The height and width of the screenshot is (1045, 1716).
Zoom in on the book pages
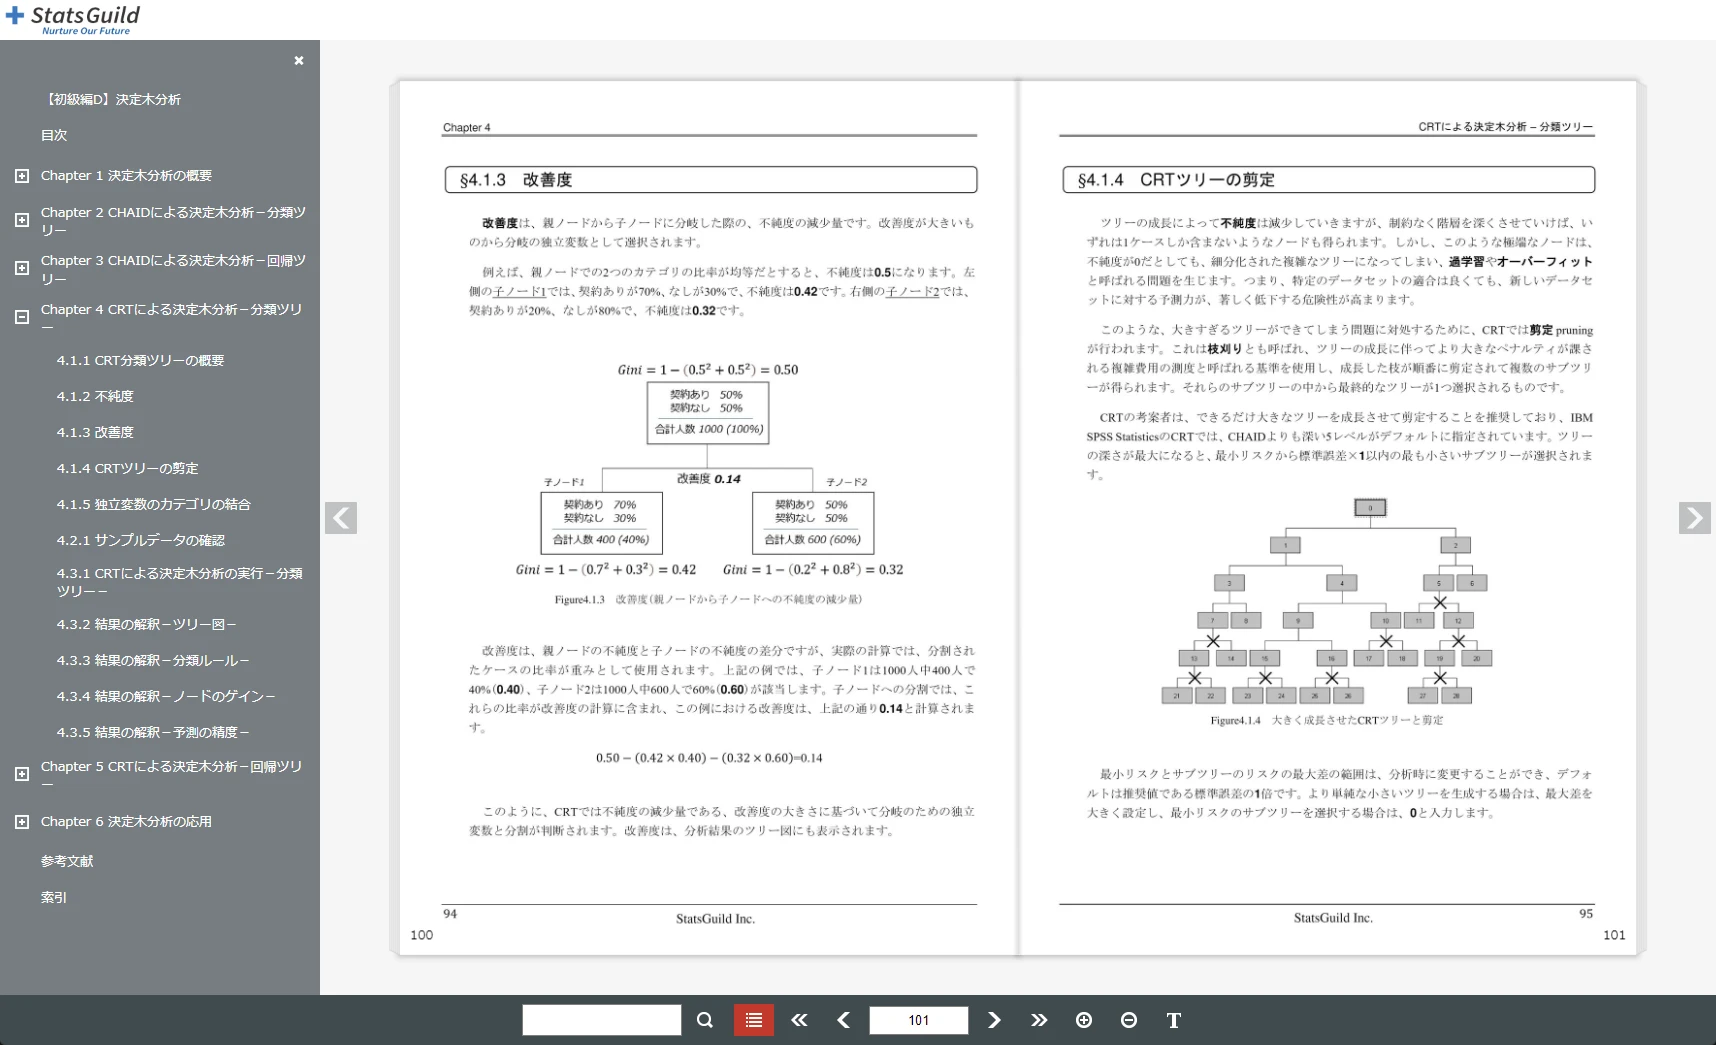[1084, 1020]
